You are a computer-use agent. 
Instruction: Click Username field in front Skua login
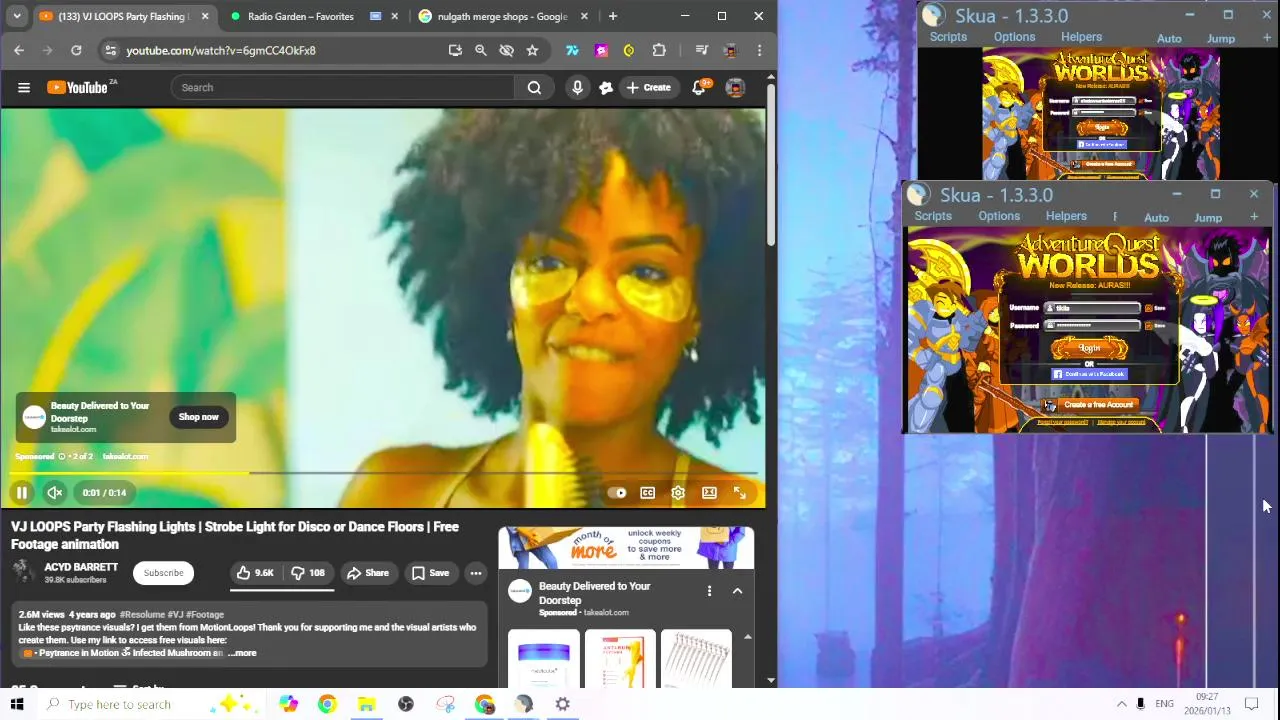click(x=1092, y=308)
